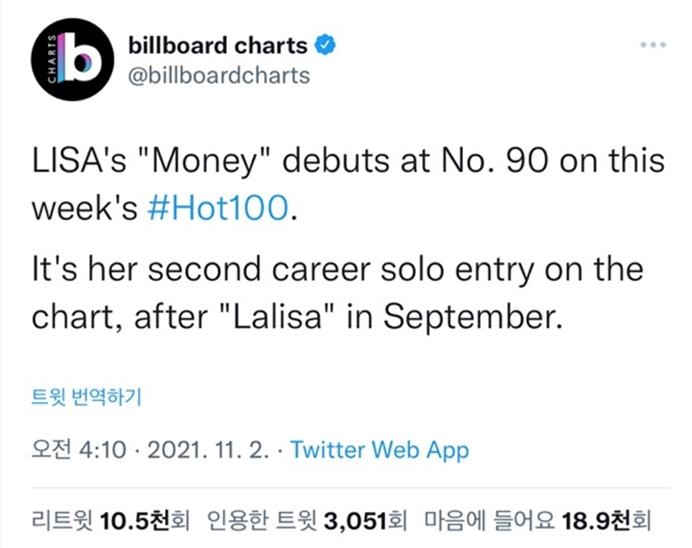Screen dimensions: 692x548
Task: Click the billboard charts profile avatar
Action: [68, 62]
